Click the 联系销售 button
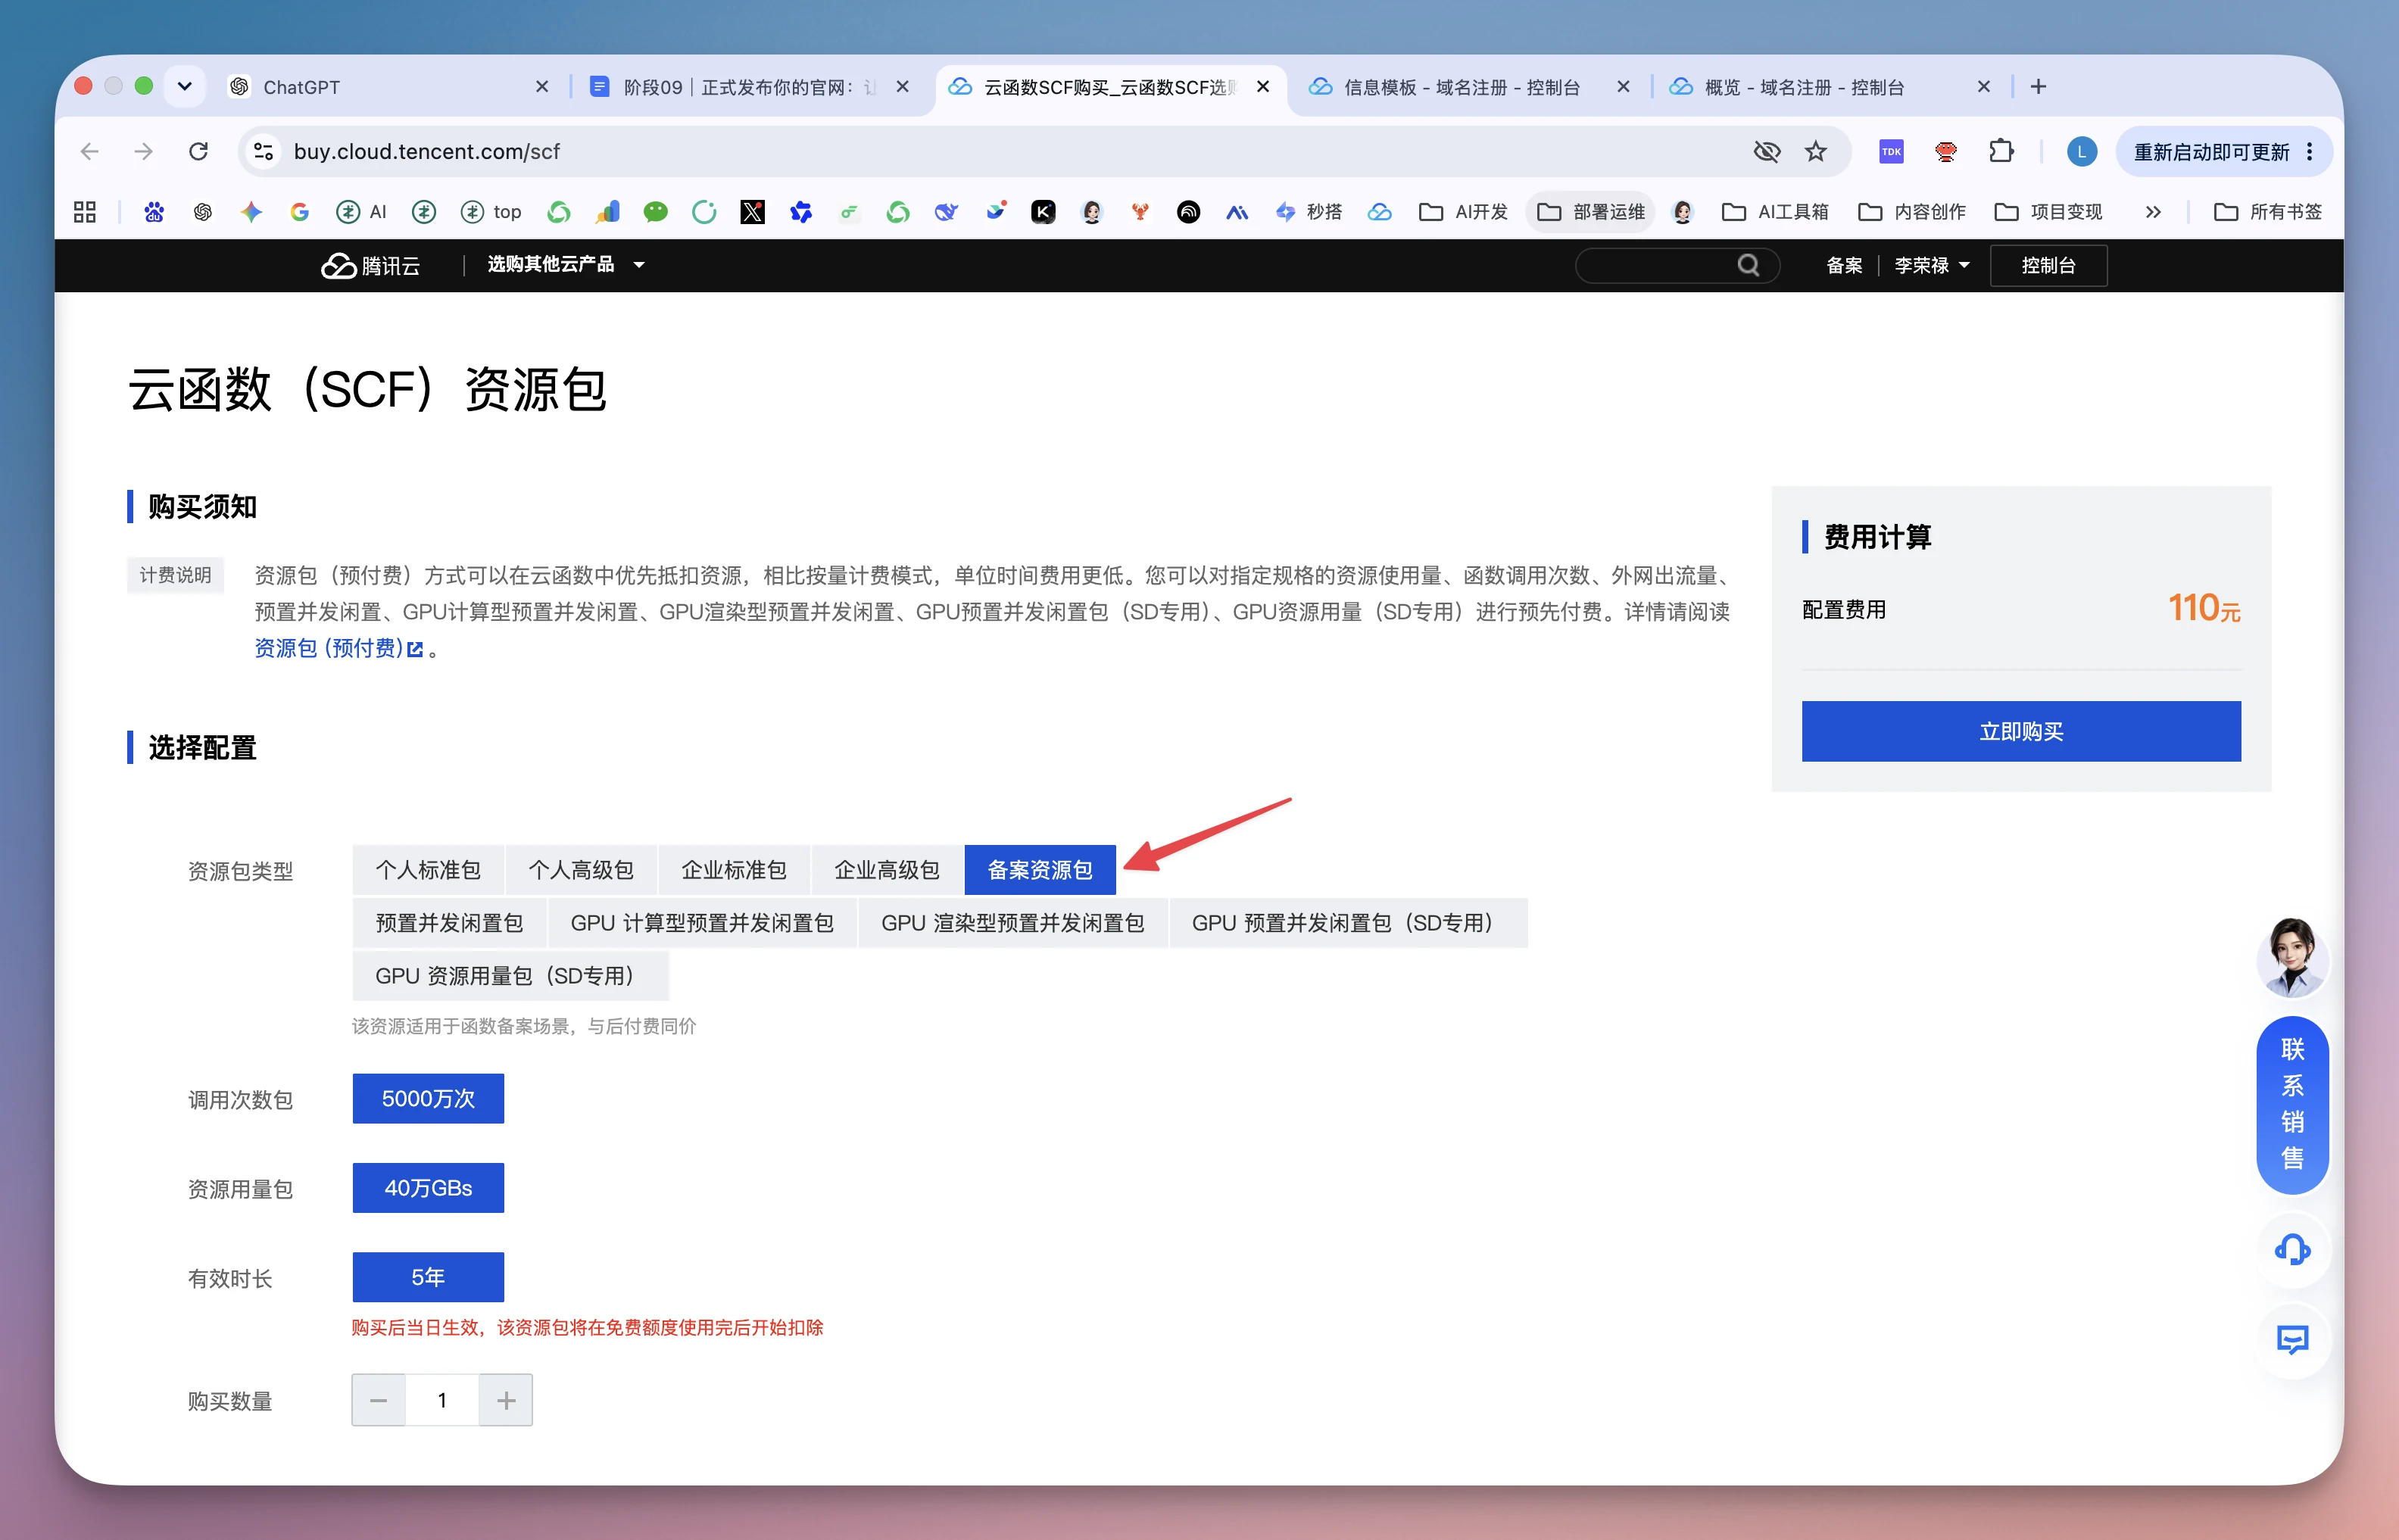Image resolution: width=2399 pixels, height=1540 pixels. [2292, 1104]
